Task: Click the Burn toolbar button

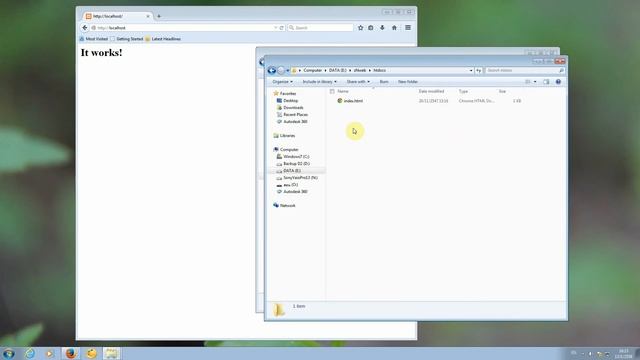Action: tap(384, 82)
